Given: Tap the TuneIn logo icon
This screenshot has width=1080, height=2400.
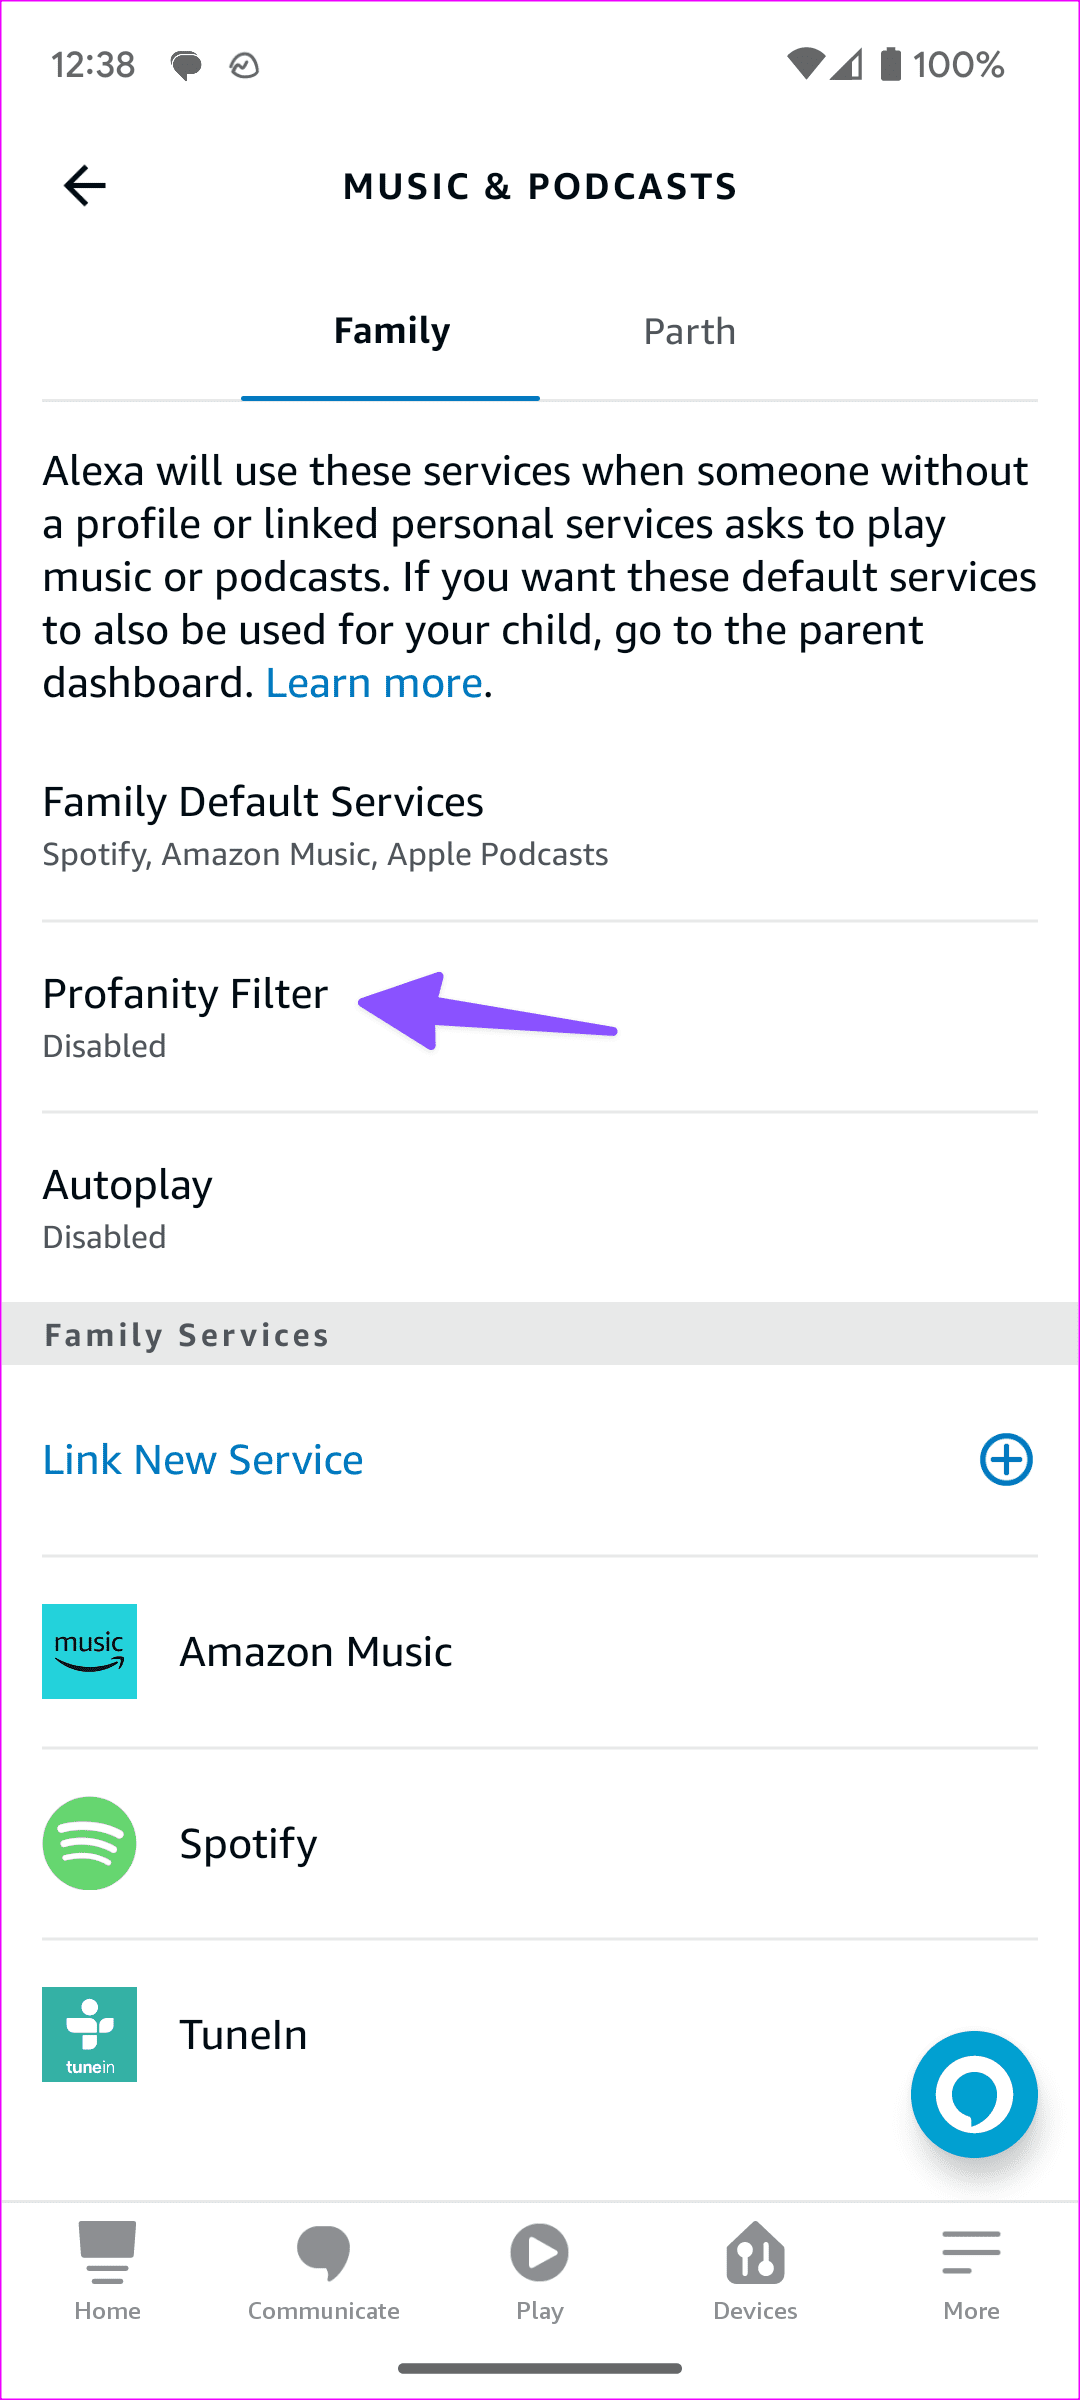Looking at the screenshot, I should [90, 2034].
